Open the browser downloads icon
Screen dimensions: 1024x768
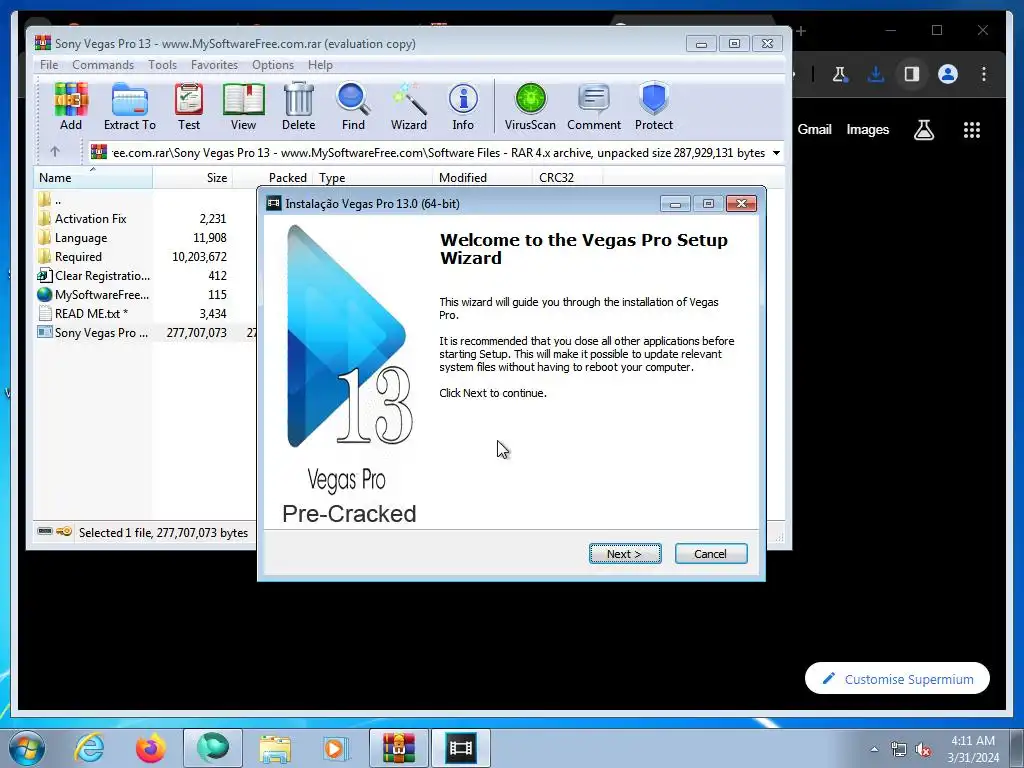click(x=876, y=74)
